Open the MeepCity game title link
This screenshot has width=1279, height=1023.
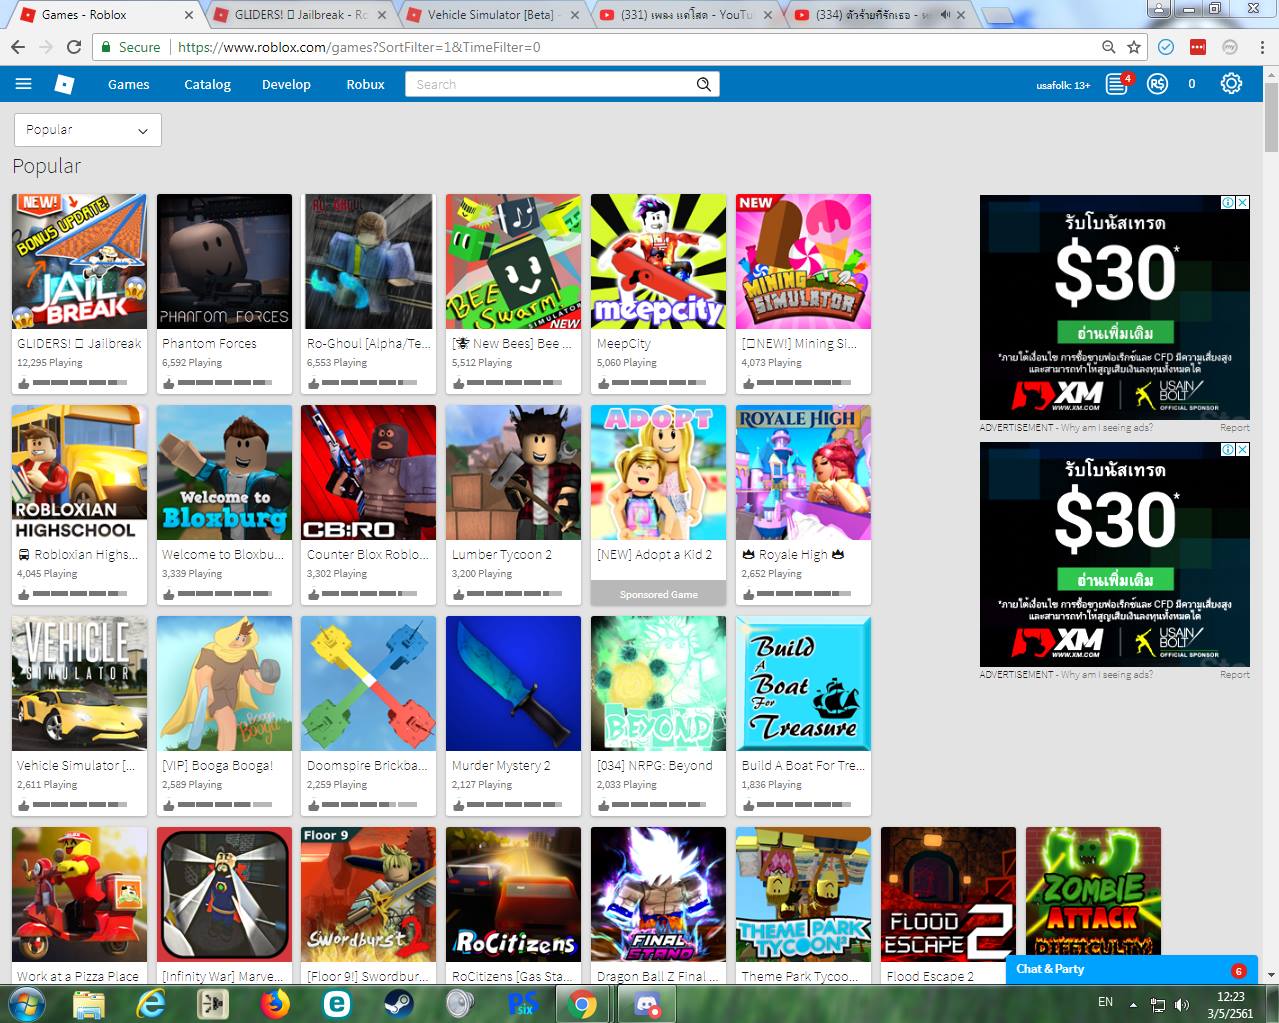pos(624,343)
